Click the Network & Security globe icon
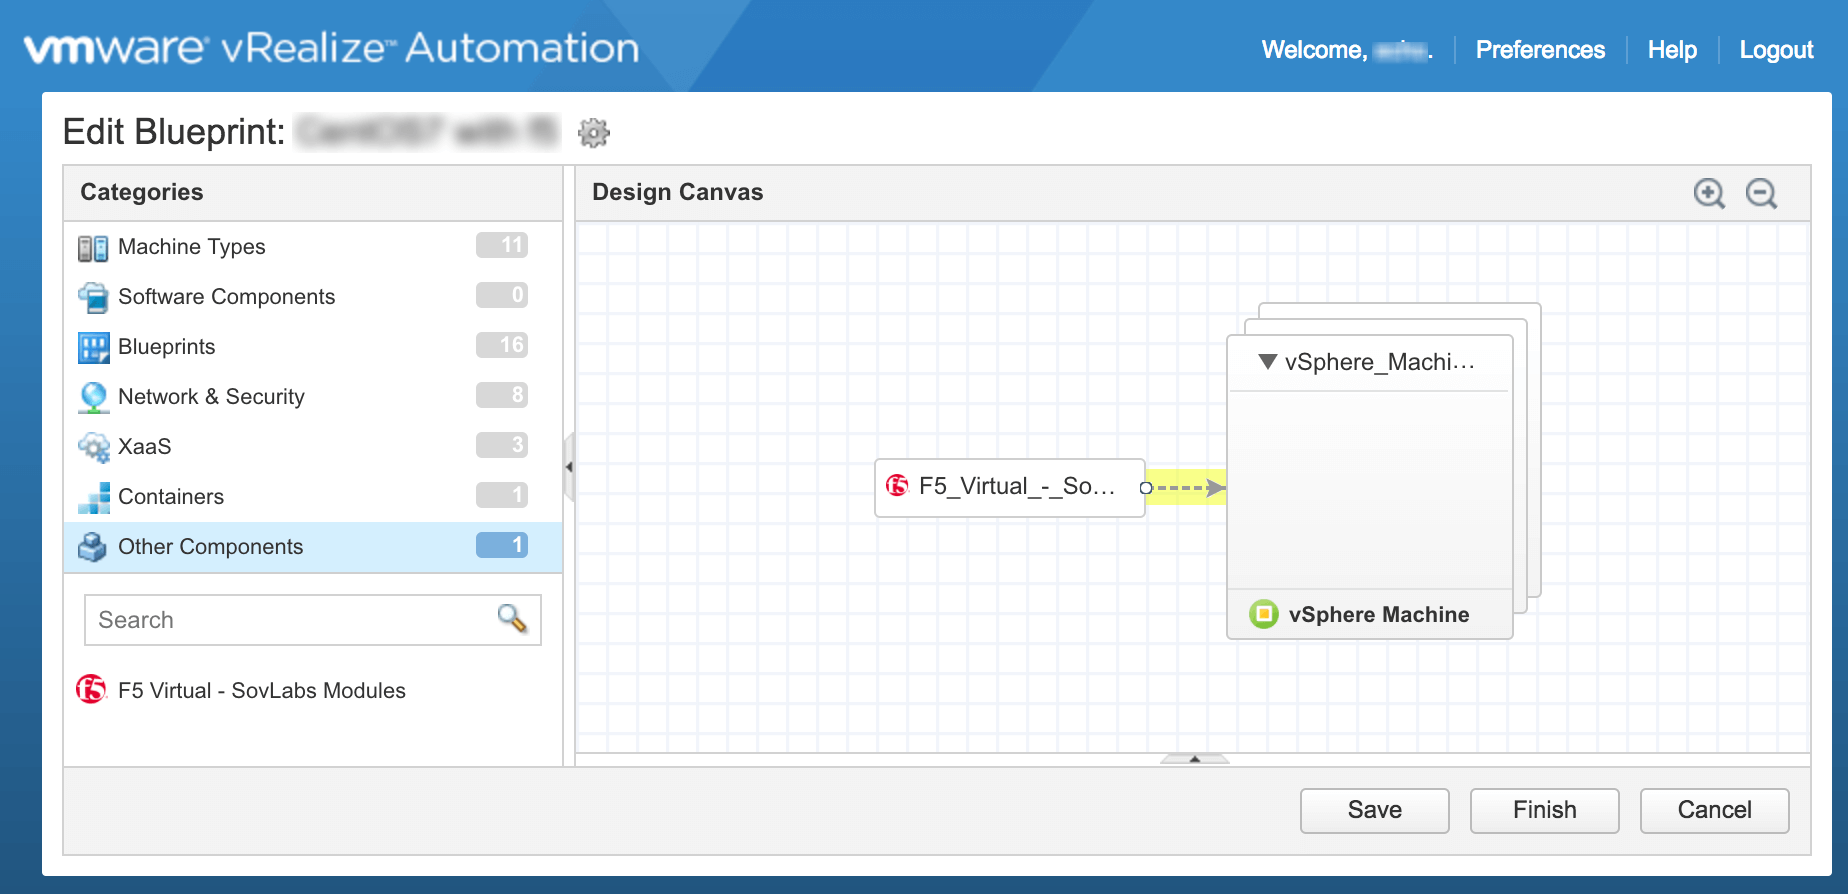The image size is (1848, 894). point(93,398)
